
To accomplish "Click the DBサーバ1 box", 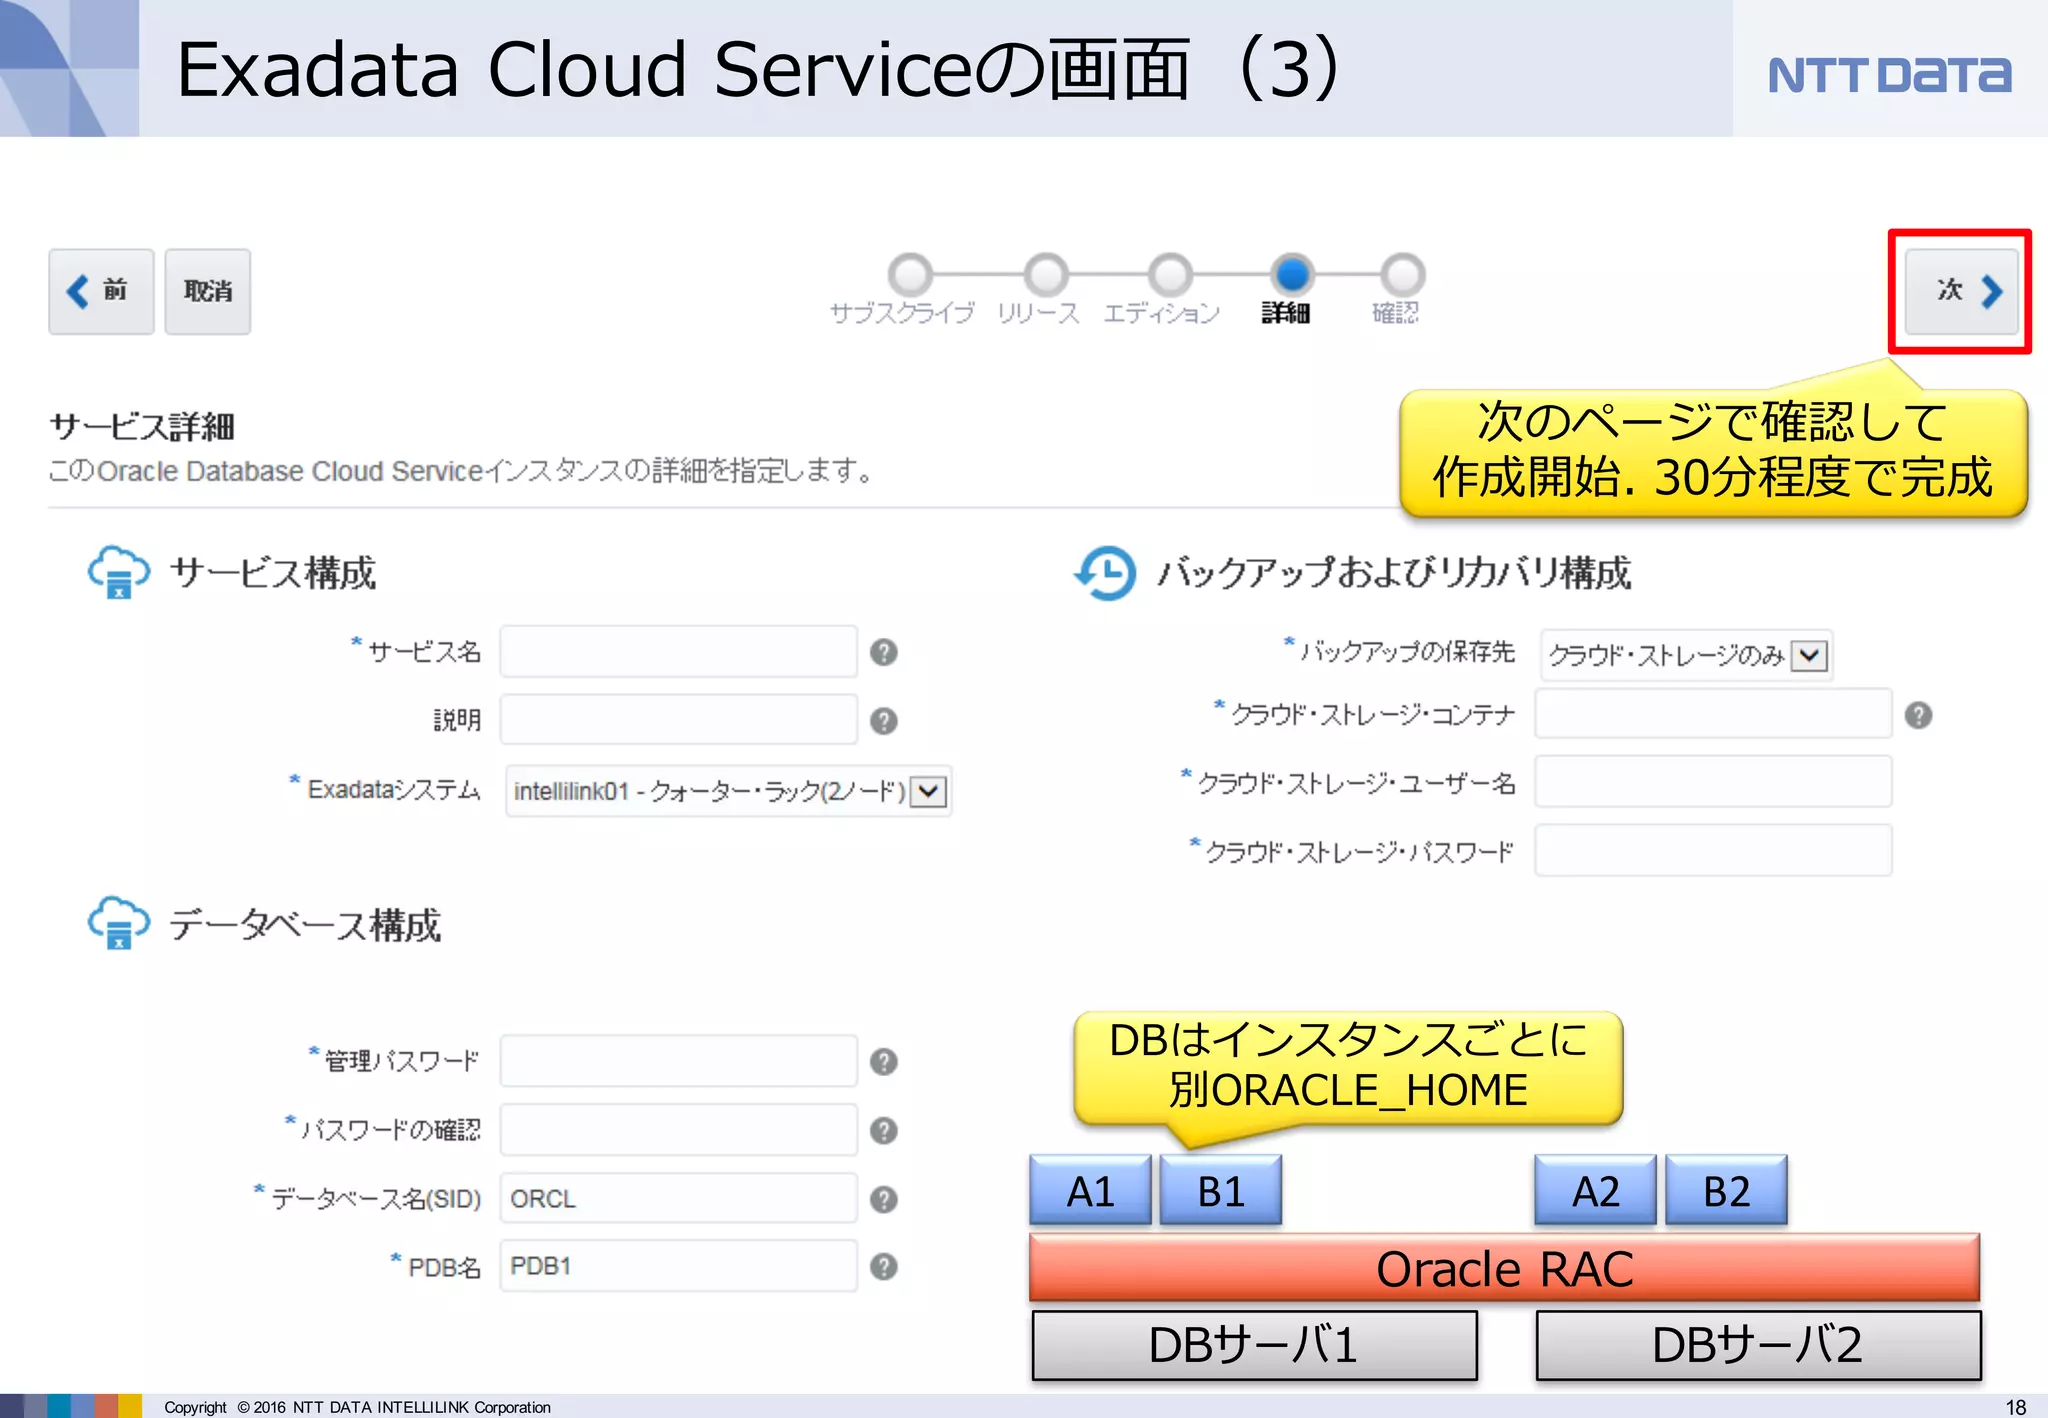I will (x=1255, y=1345).
